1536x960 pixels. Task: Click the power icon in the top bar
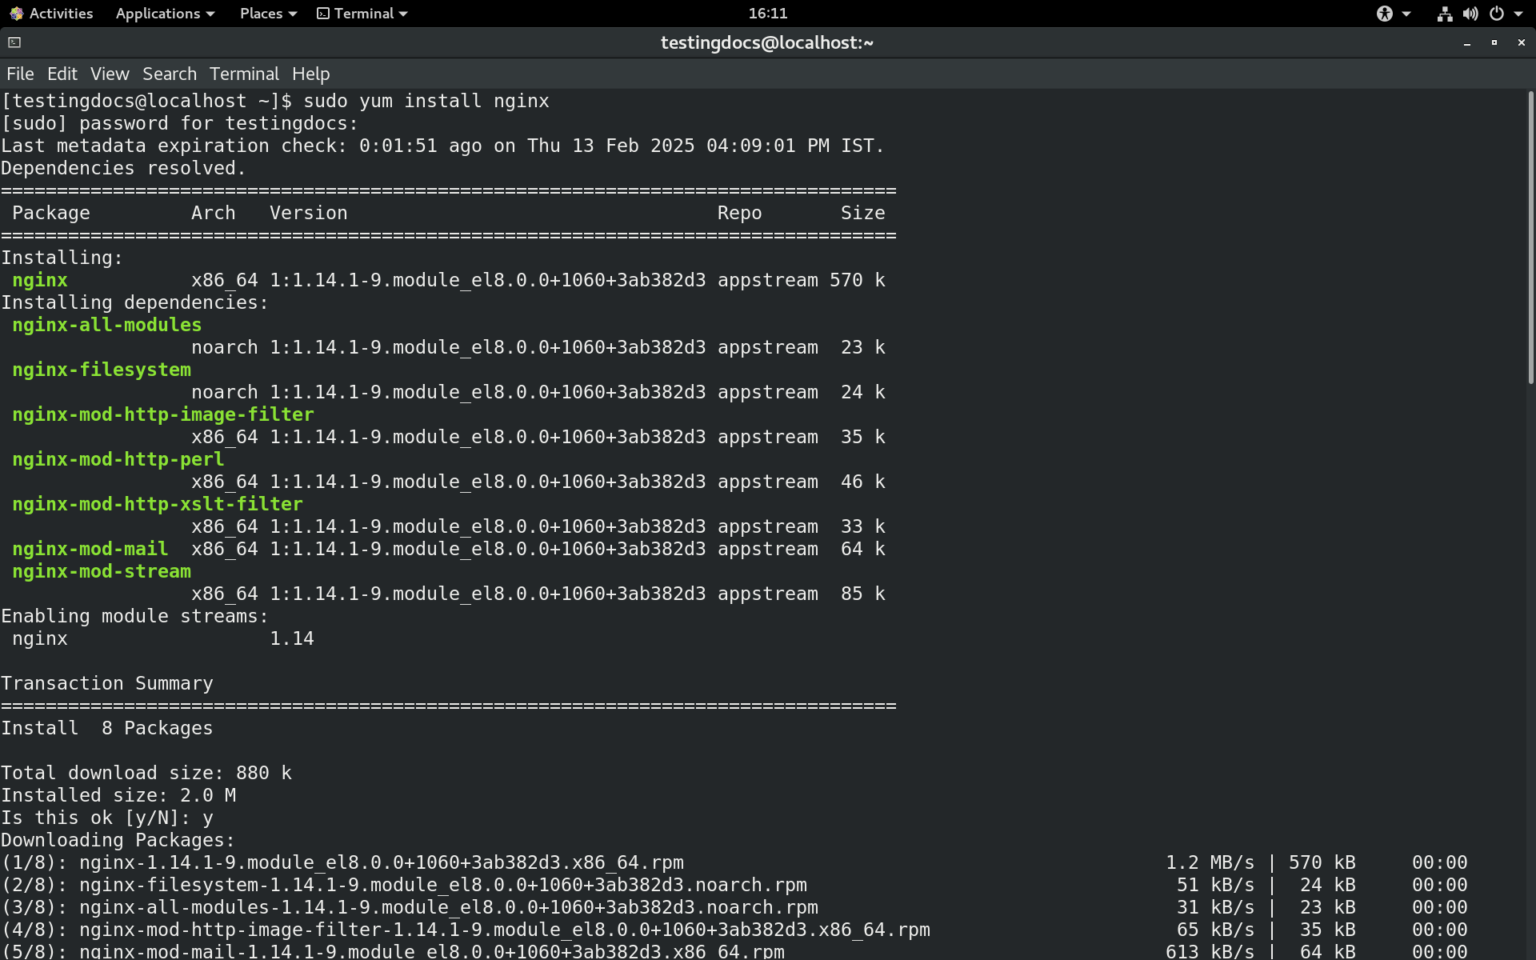(x=1497, y=13)
